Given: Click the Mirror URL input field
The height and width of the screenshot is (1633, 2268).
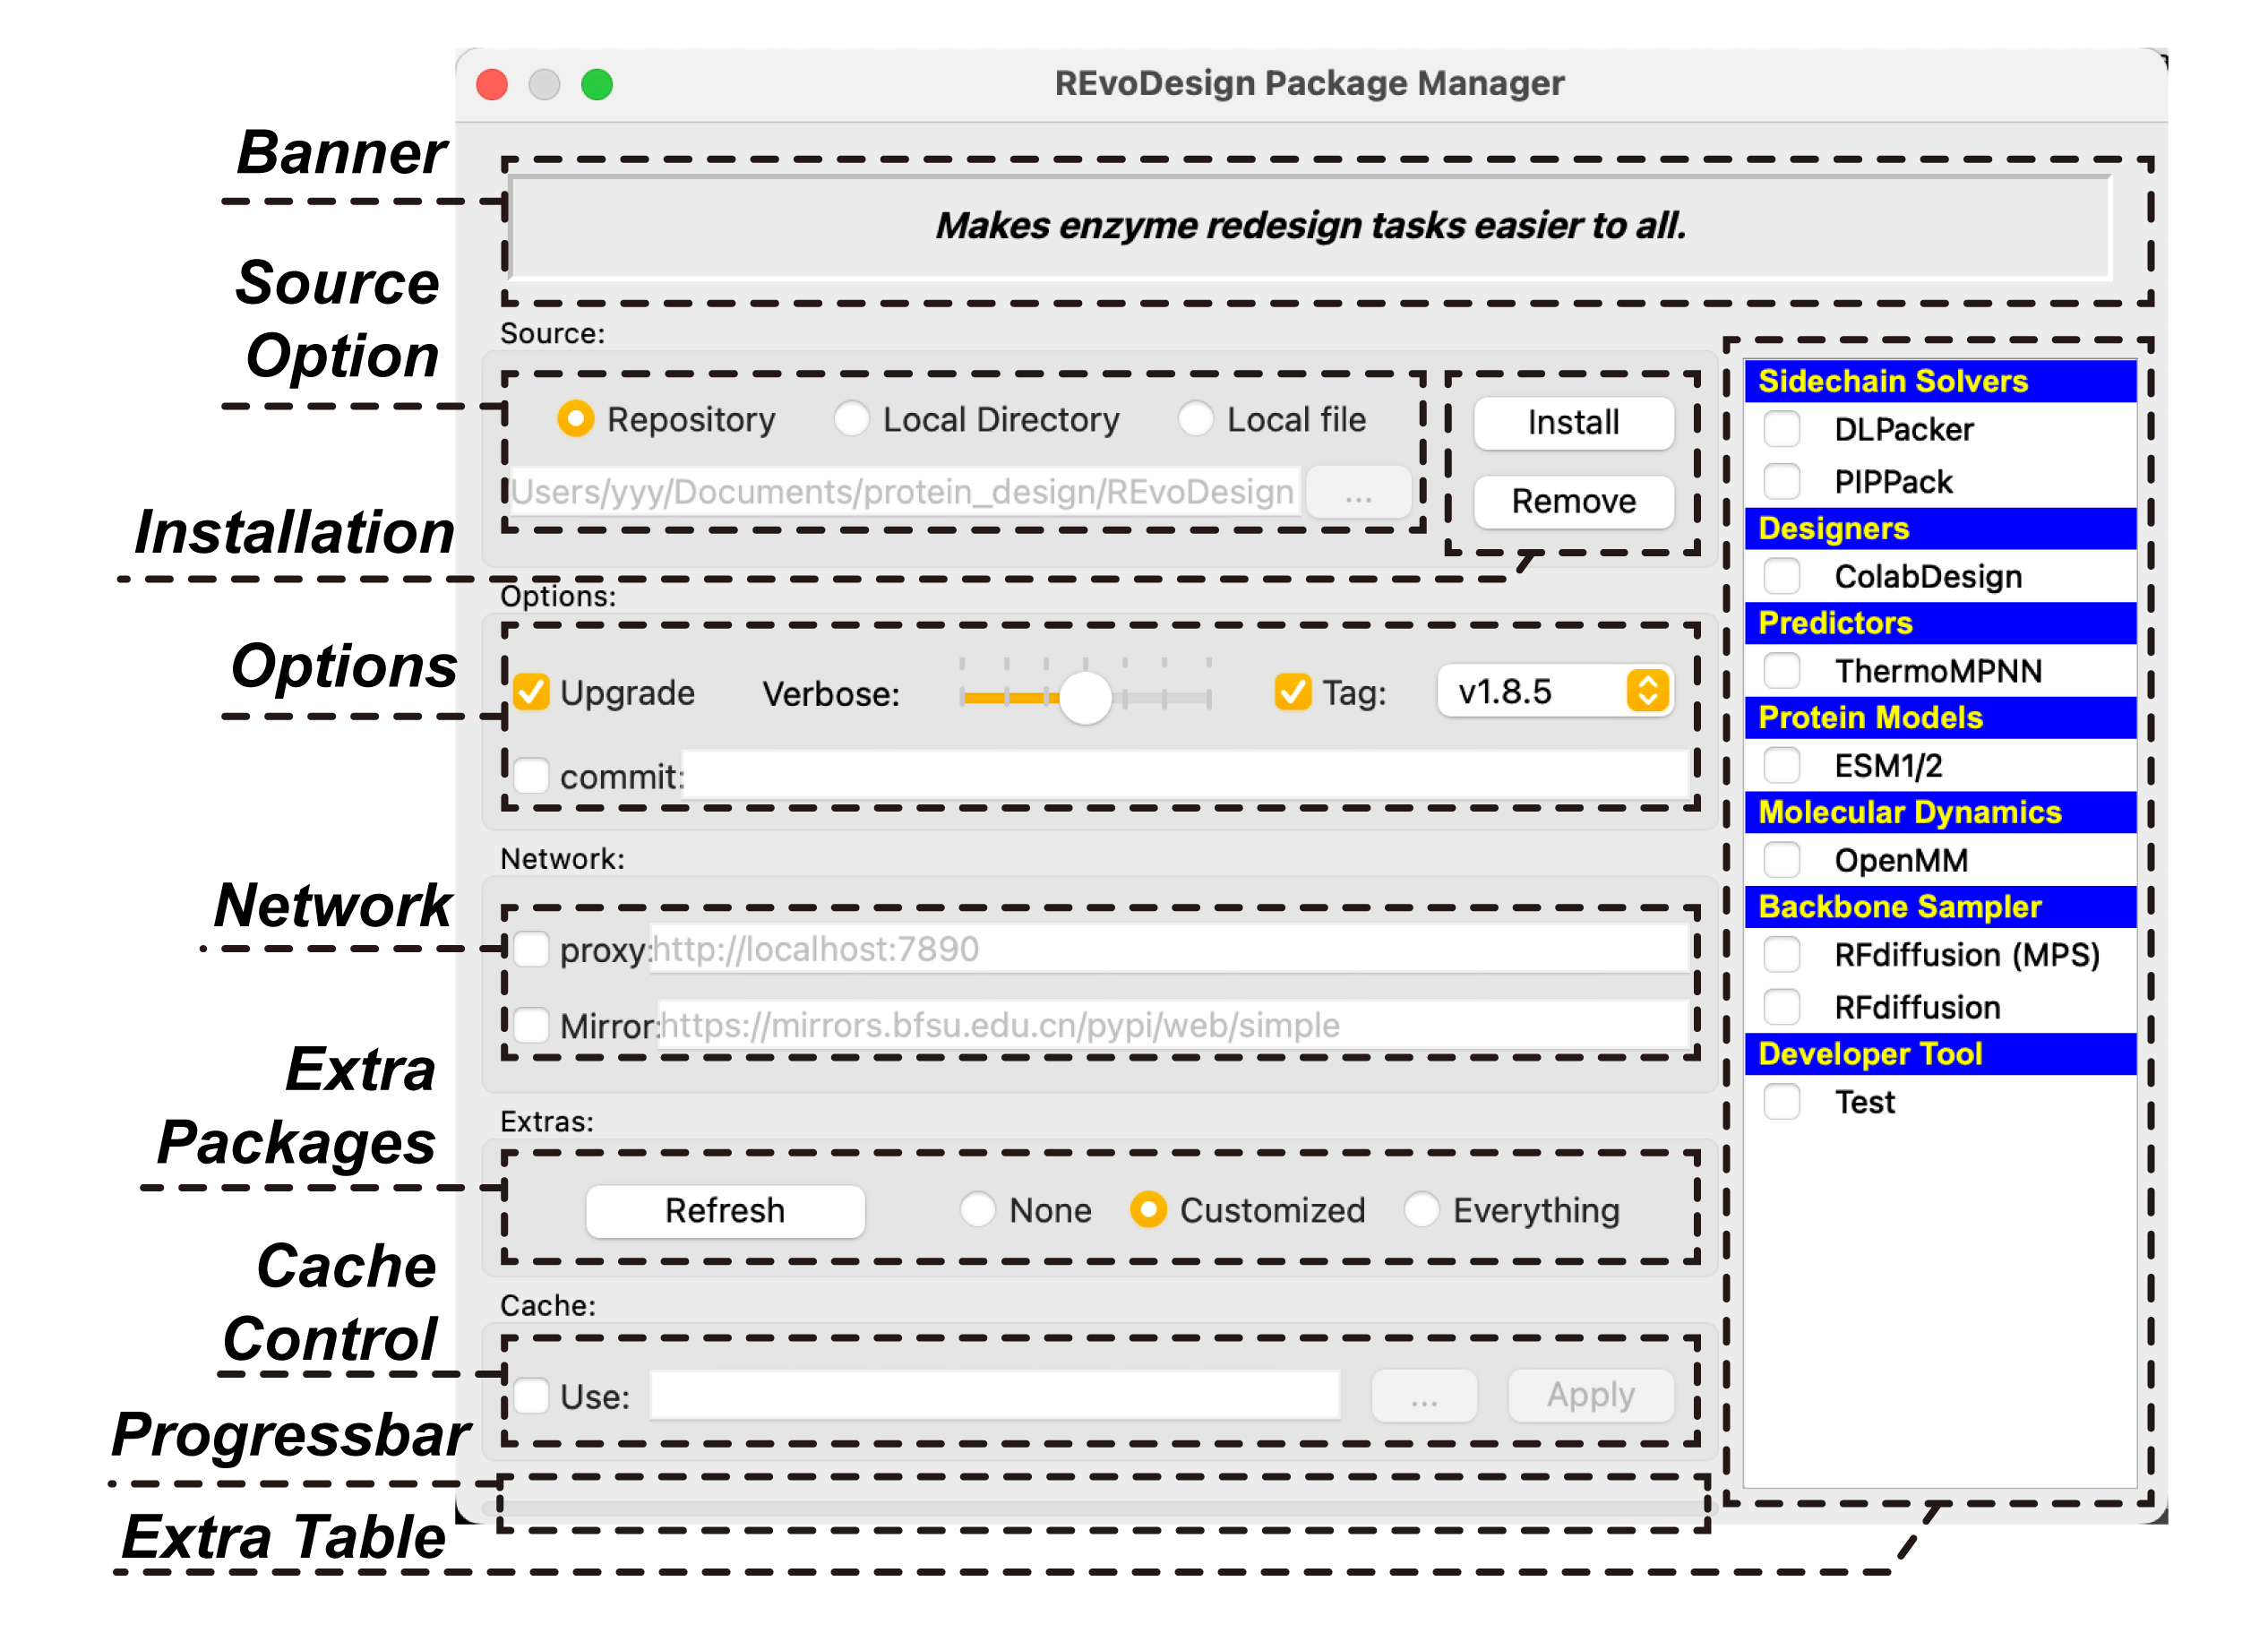Looking at the screenshot, I should (1174, 1025).
